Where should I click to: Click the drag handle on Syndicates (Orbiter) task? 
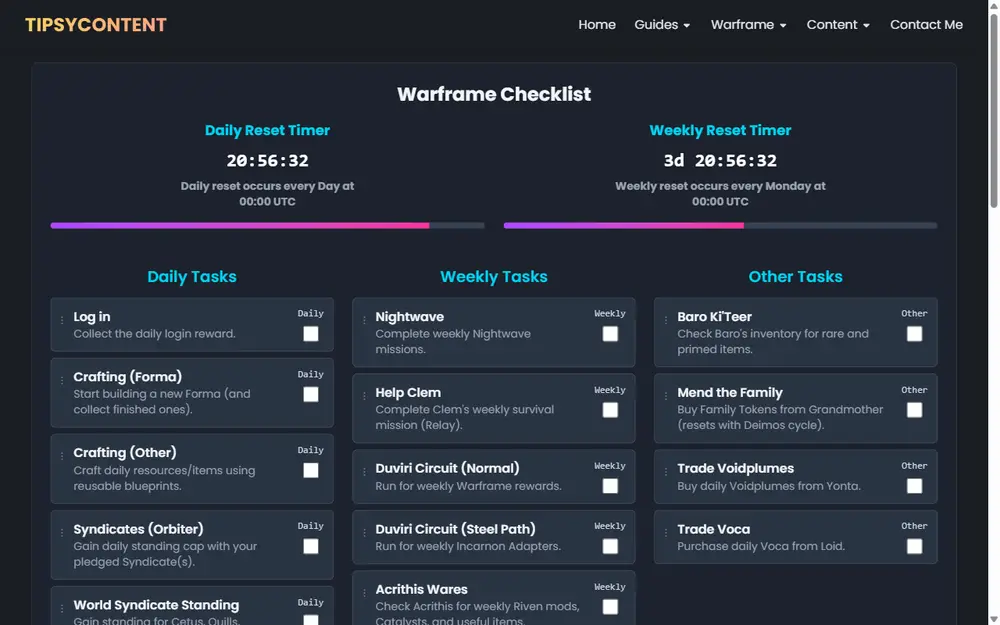tap(62, 533)
